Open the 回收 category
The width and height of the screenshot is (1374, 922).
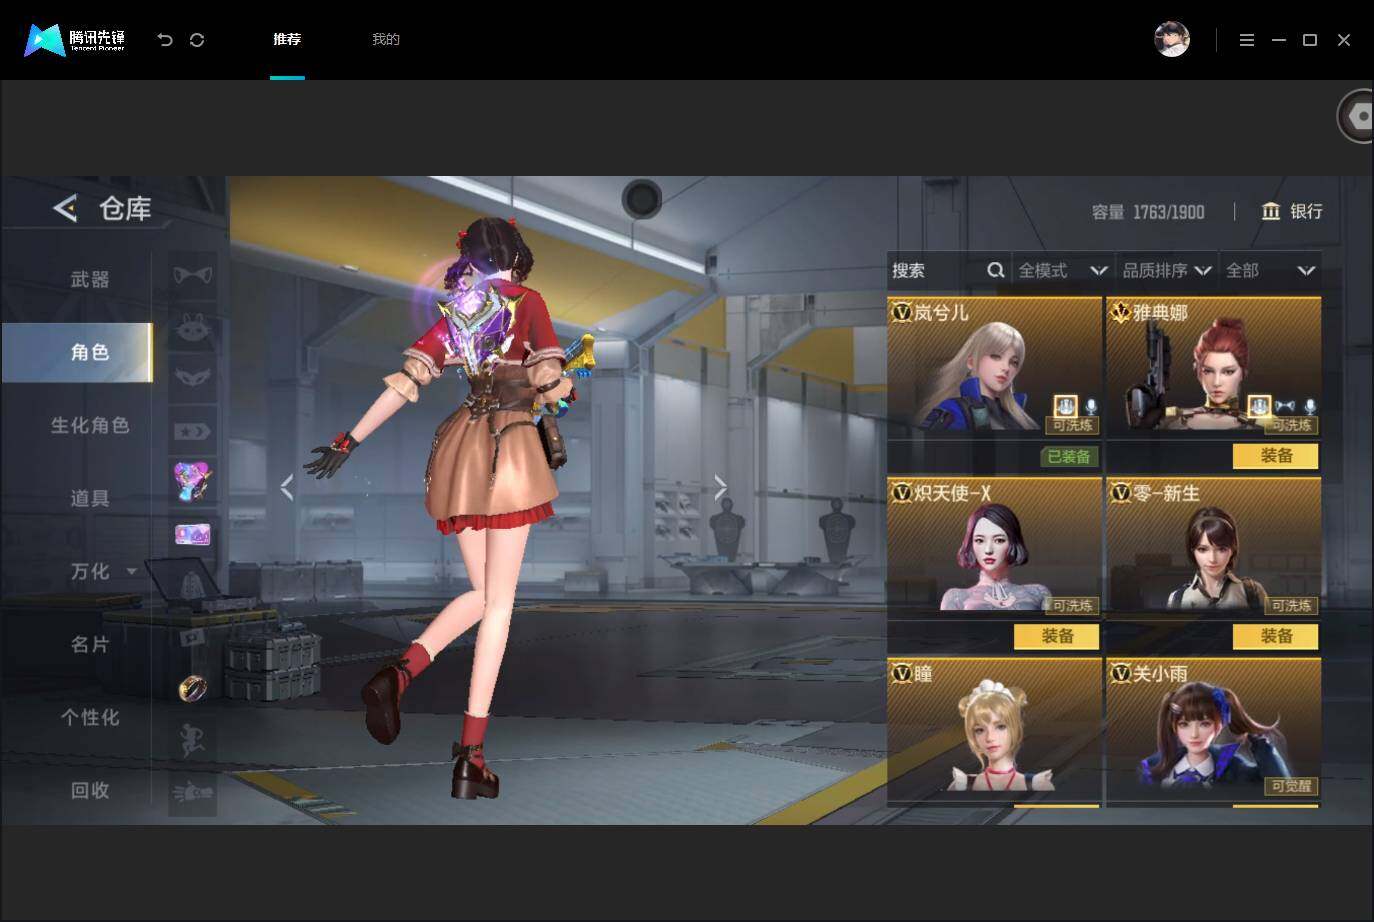pyautogui.click(x=90, y=790)
